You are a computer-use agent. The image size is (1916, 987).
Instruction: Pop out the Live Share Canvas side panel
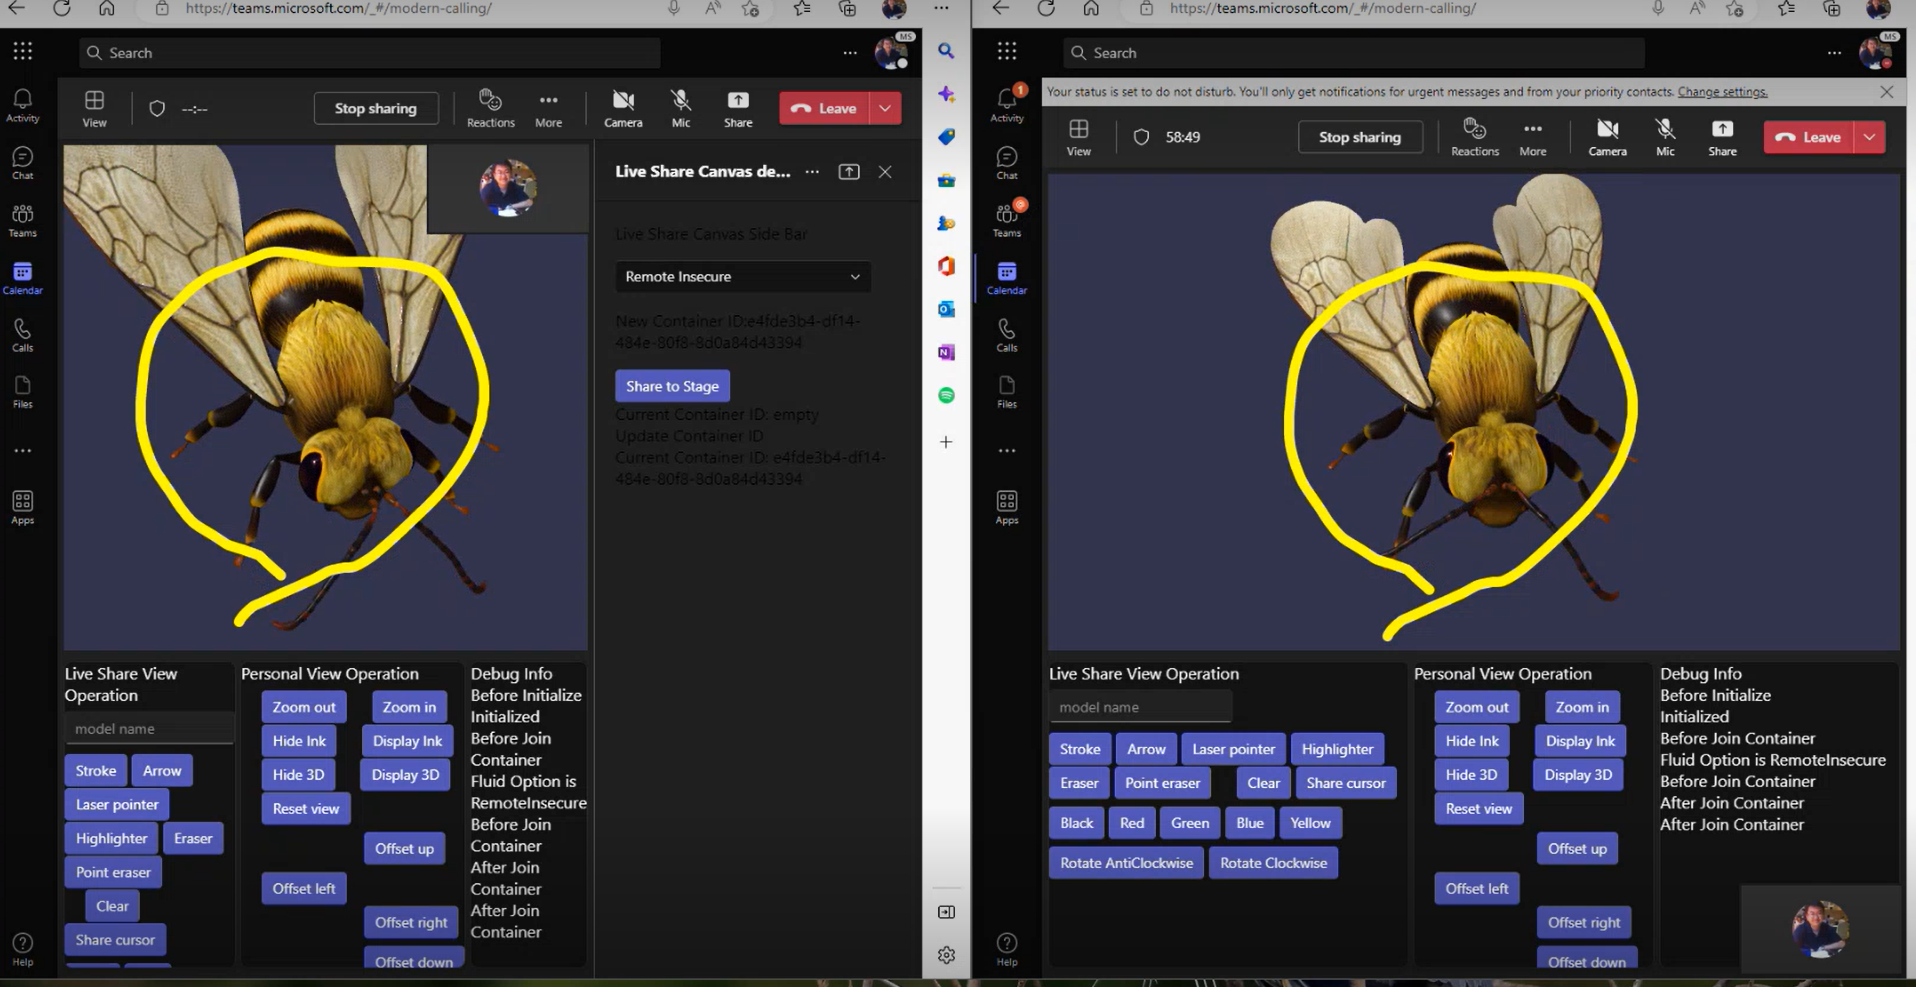pyautogui.click(x=849, y=172)
